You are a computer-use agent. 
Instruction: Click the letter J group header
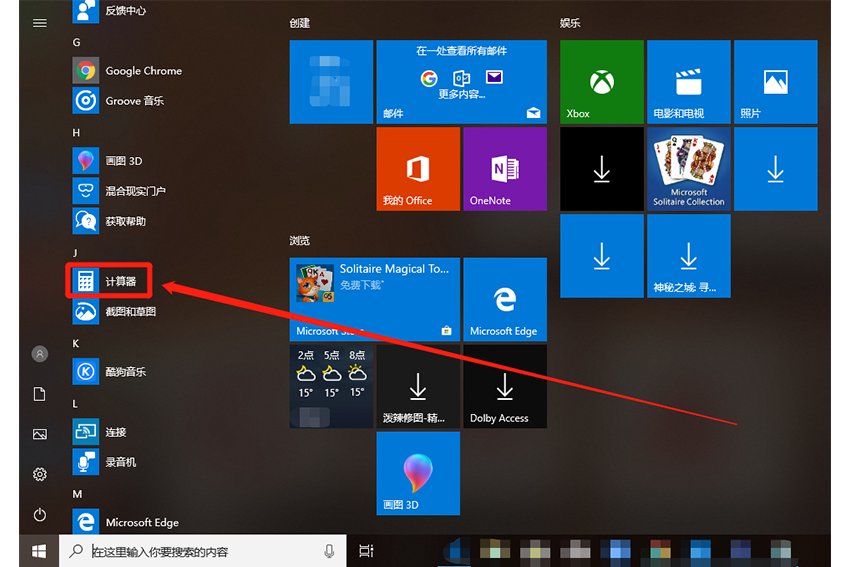pos(77,253)
